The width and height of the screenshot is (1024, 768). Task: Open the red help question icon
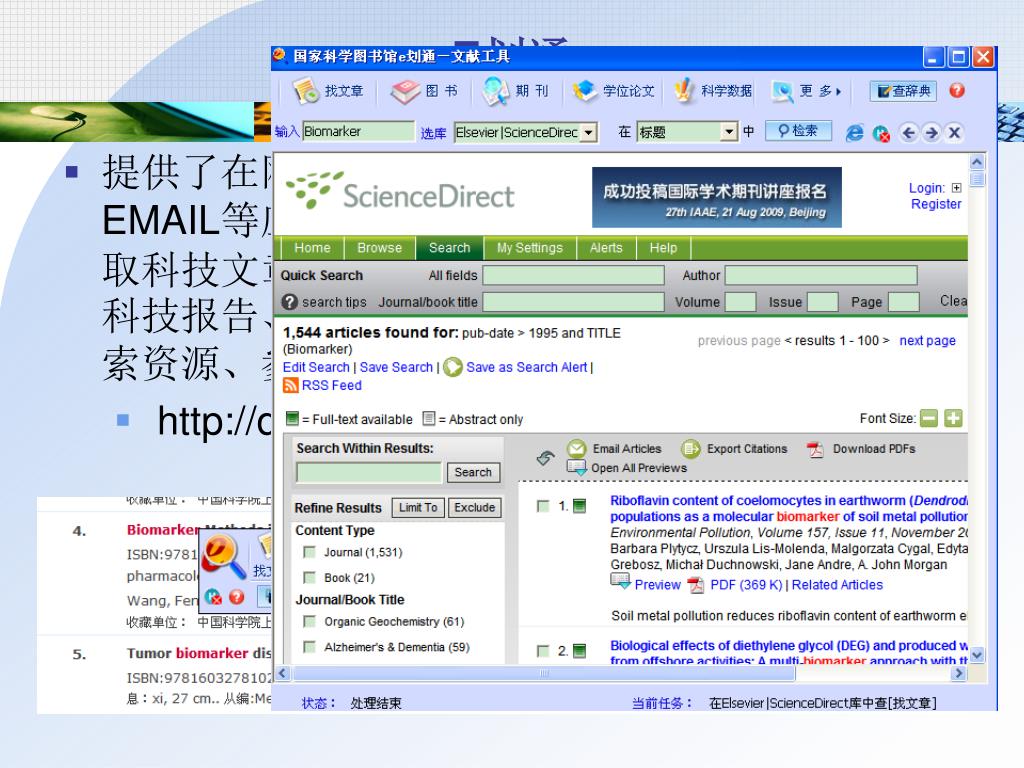pyautogui.click(x=957, y=91)
